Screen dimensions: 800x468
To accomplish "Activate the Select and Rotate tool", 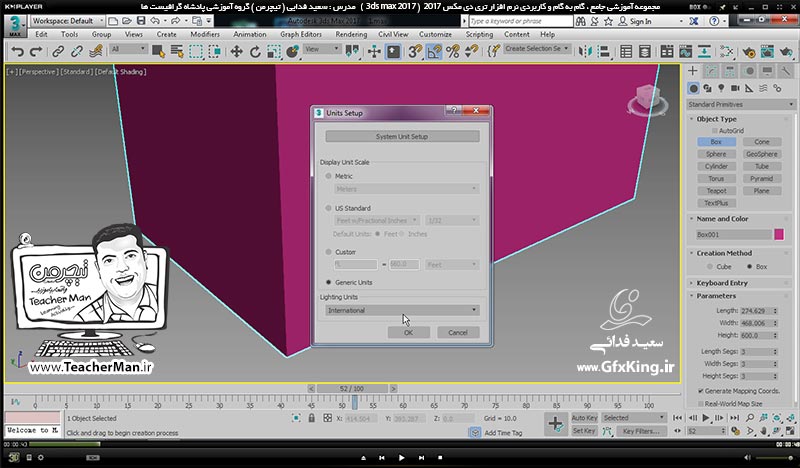I will click(255, 52).
